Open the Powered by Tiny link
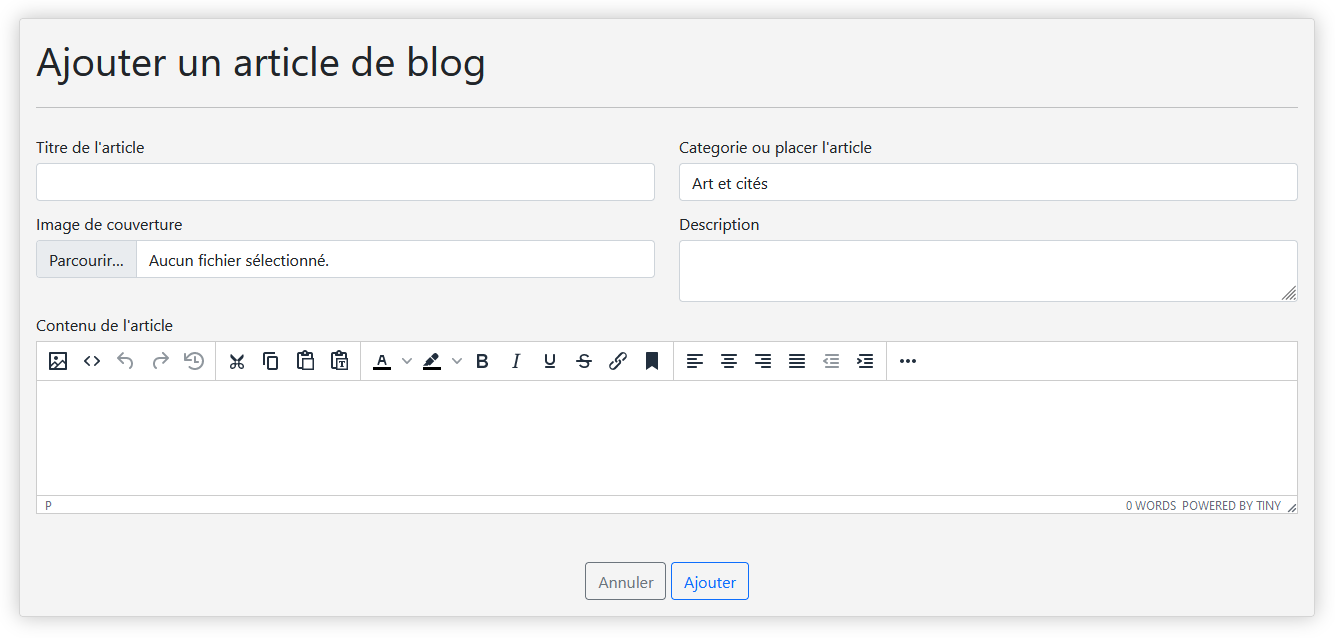 click(x=1231, y=506)
